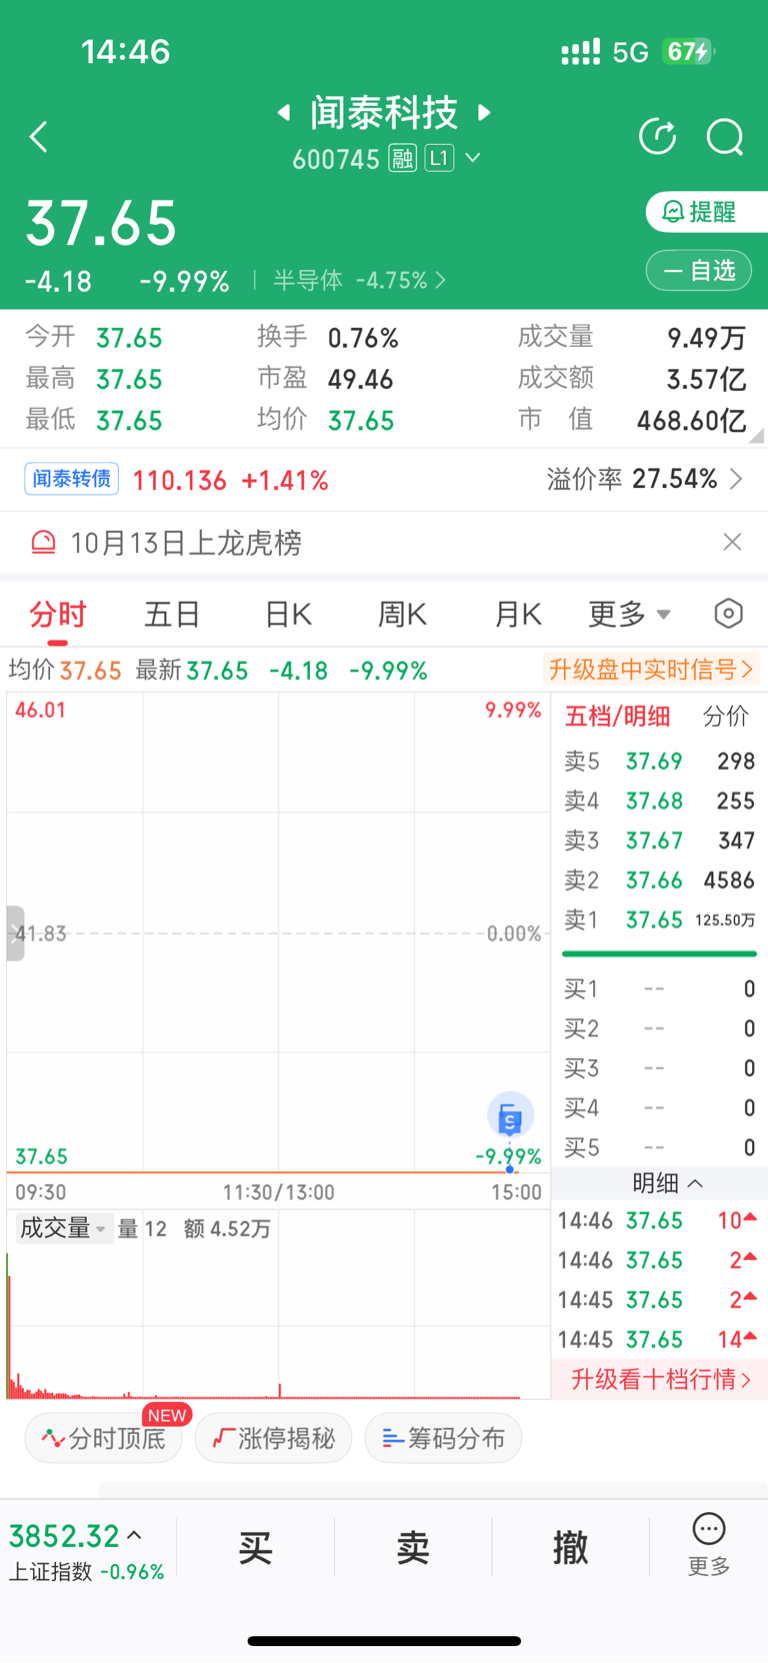Viewport: 768px width, 1663px height.
Task: Expand chevron next to L1 badge
Action: coord(473,158)
